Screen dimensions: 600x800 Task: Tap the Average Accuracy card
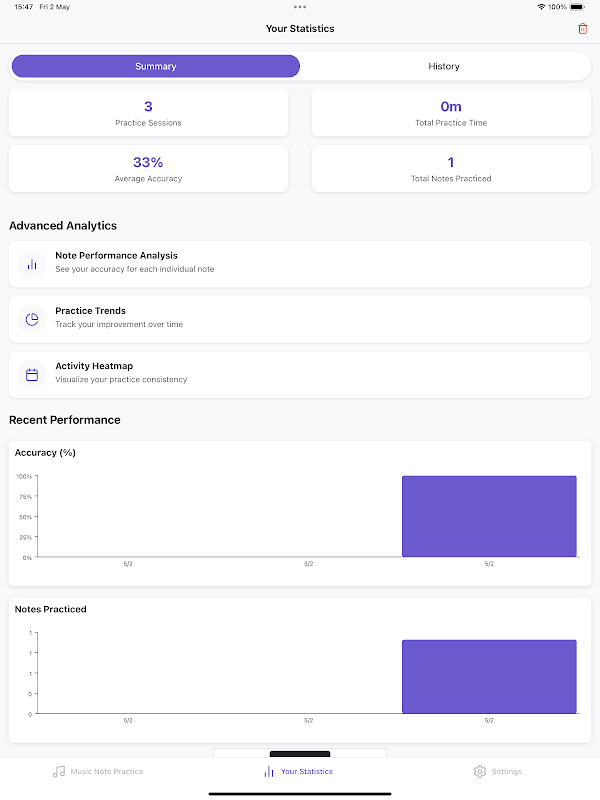coord(148,168)
